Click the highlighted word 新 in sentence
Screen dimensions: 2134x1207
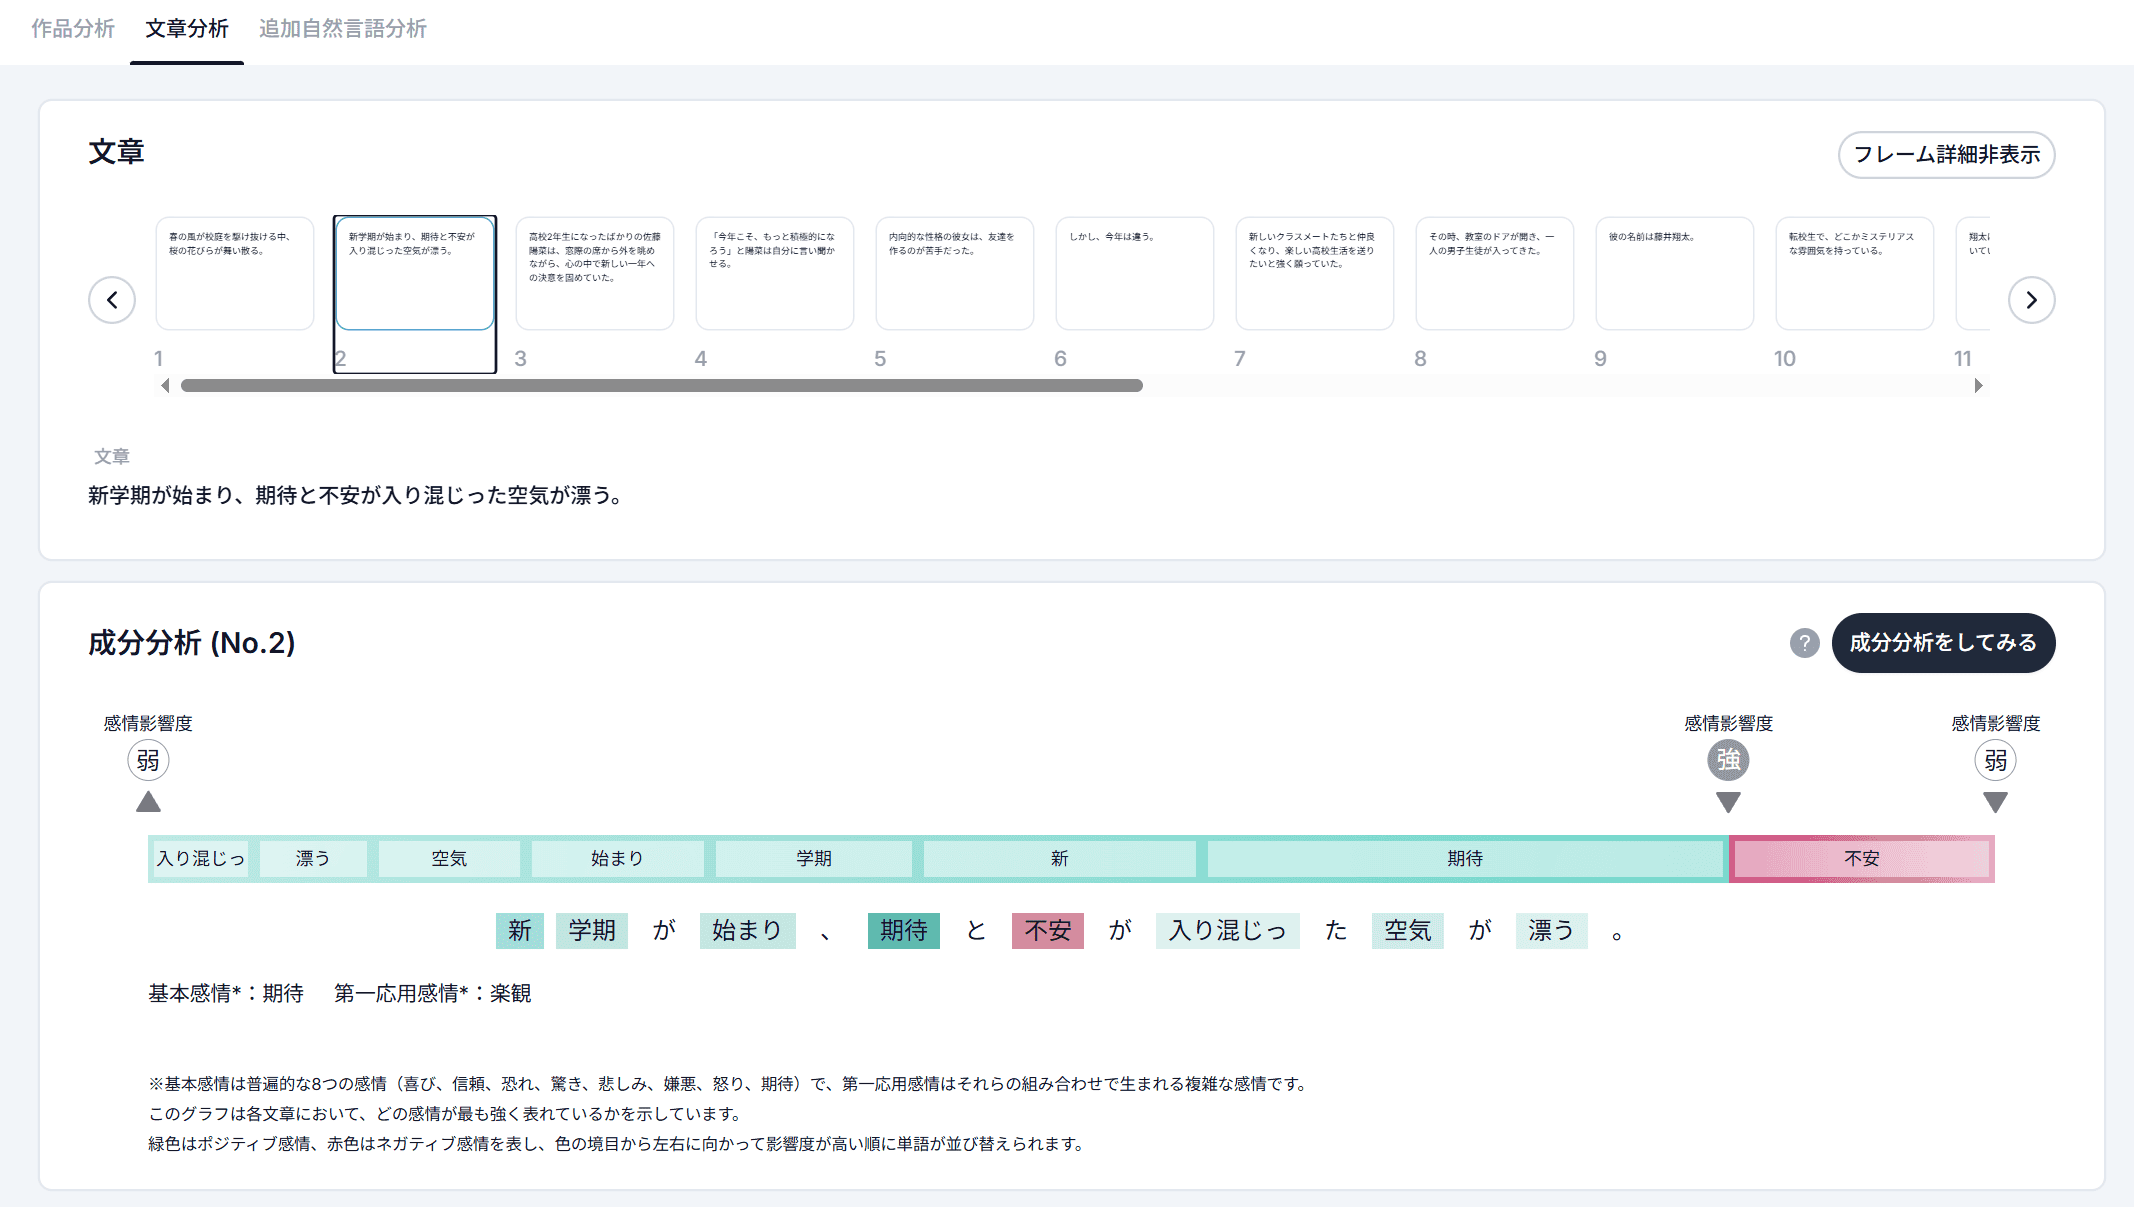coord(520,931)
